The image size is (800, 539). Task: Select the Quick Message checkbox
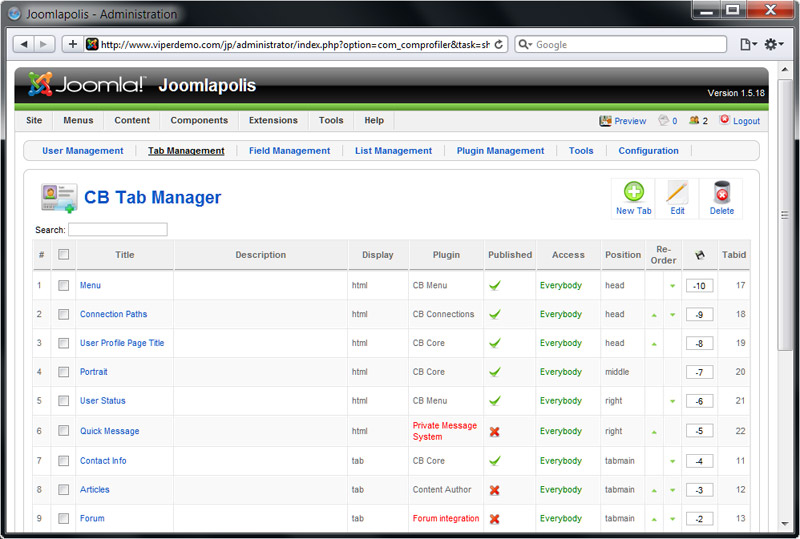point(63,431)
